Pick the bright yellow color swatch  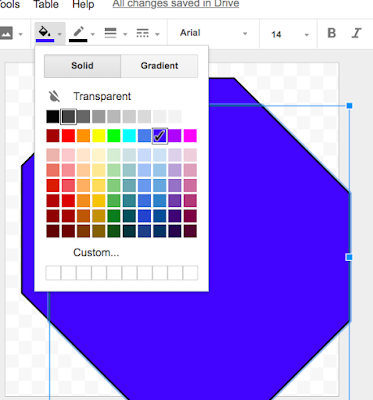tap(99, 136)
